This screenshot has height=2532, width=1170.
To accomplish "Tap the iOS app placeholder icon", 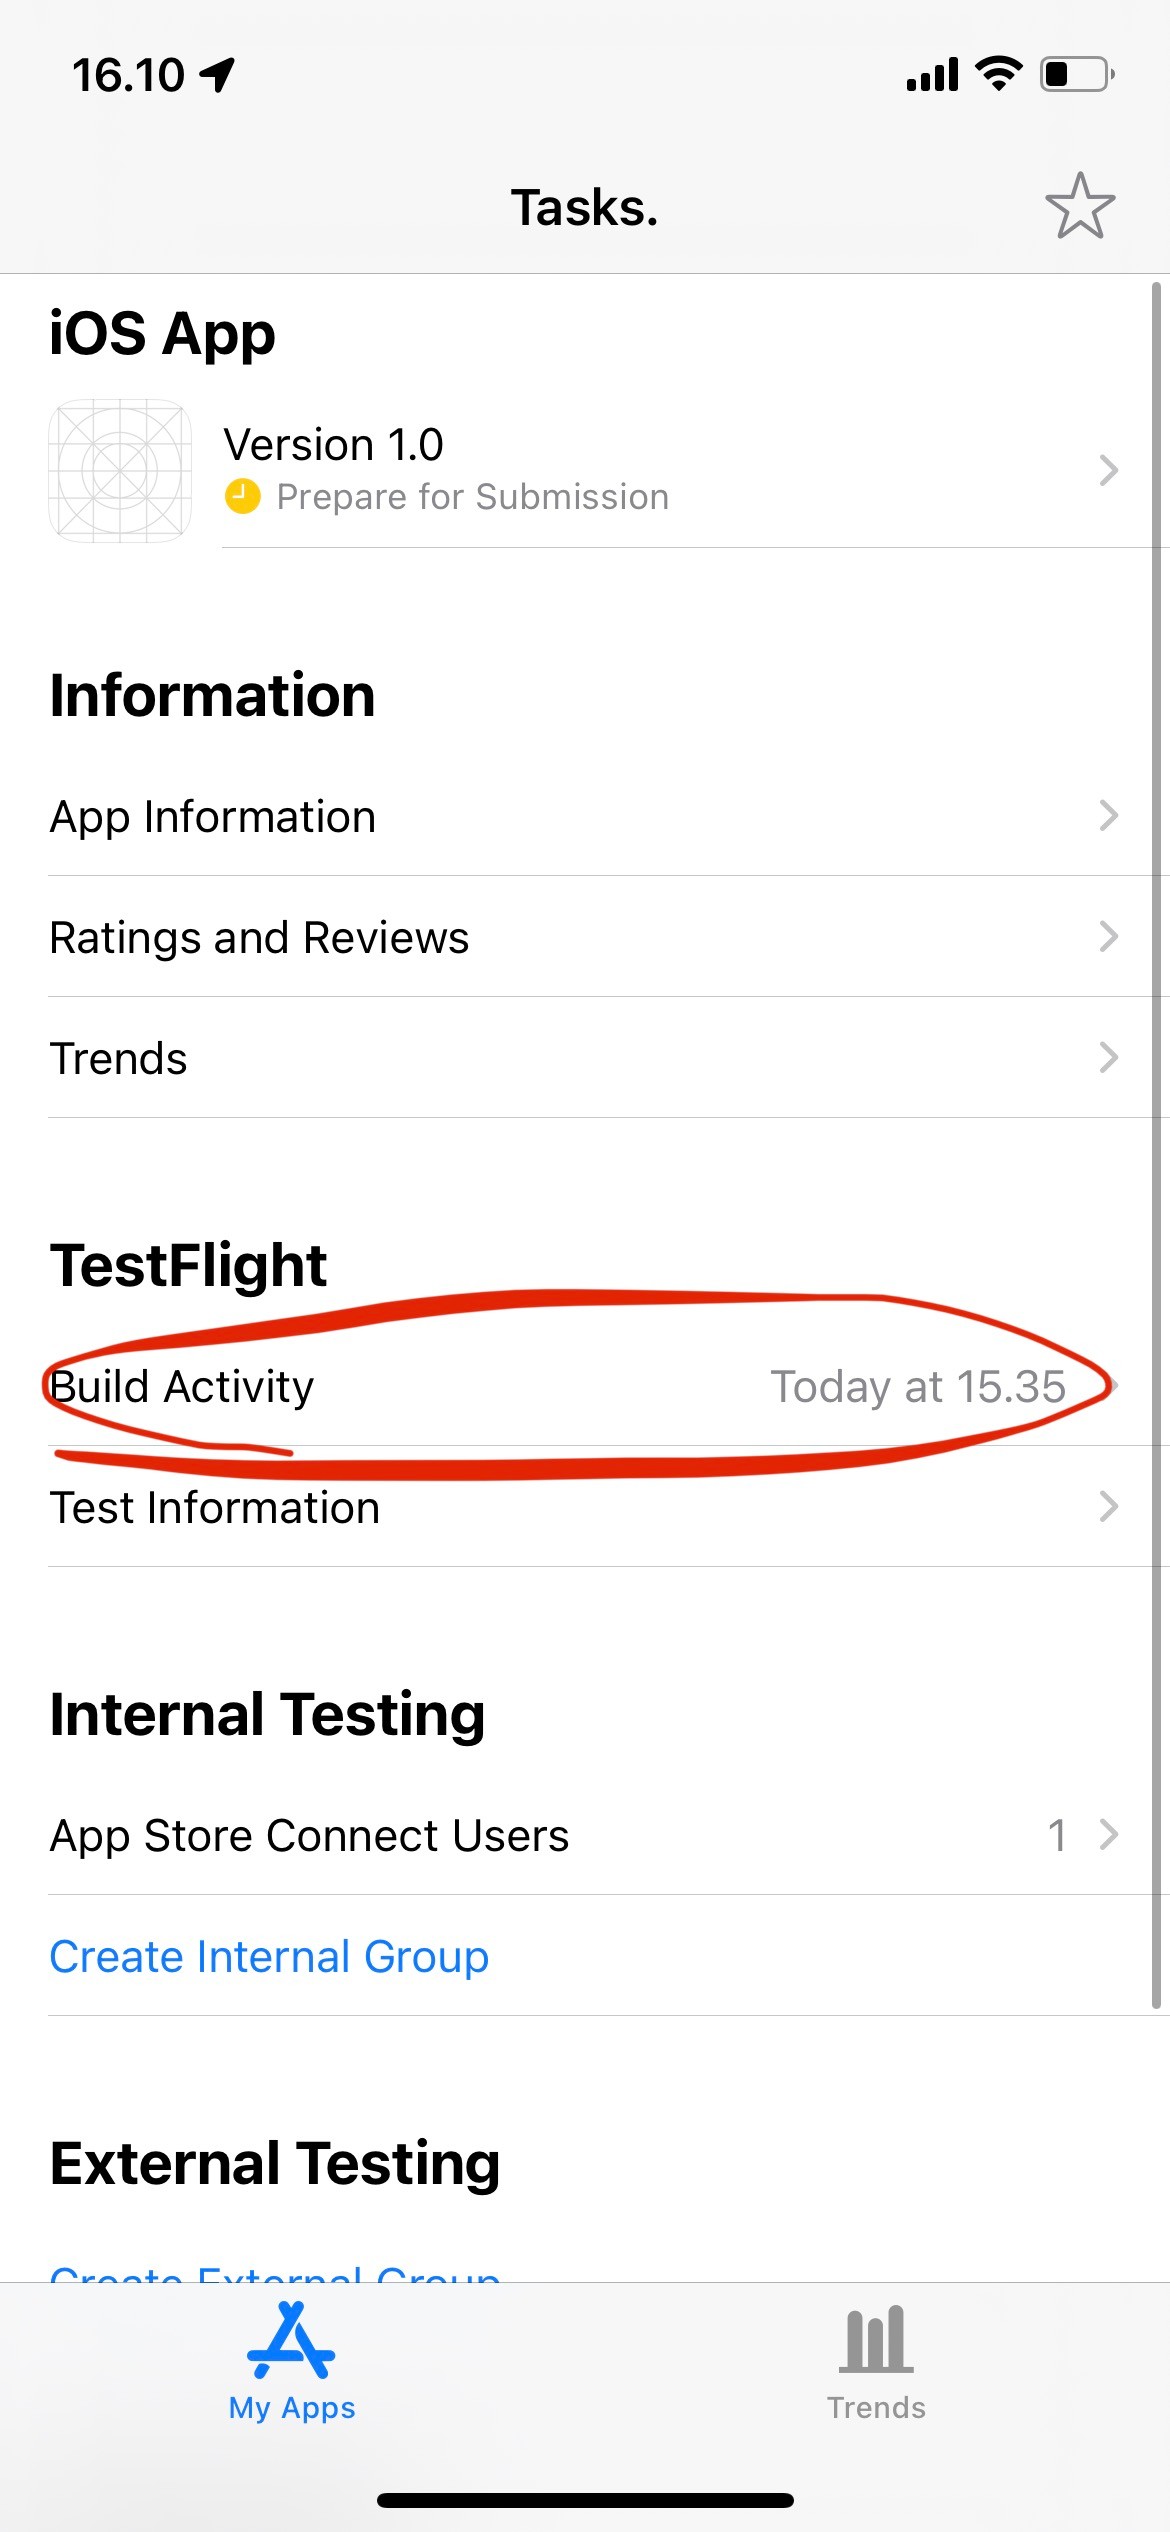I will coord(120,470).
